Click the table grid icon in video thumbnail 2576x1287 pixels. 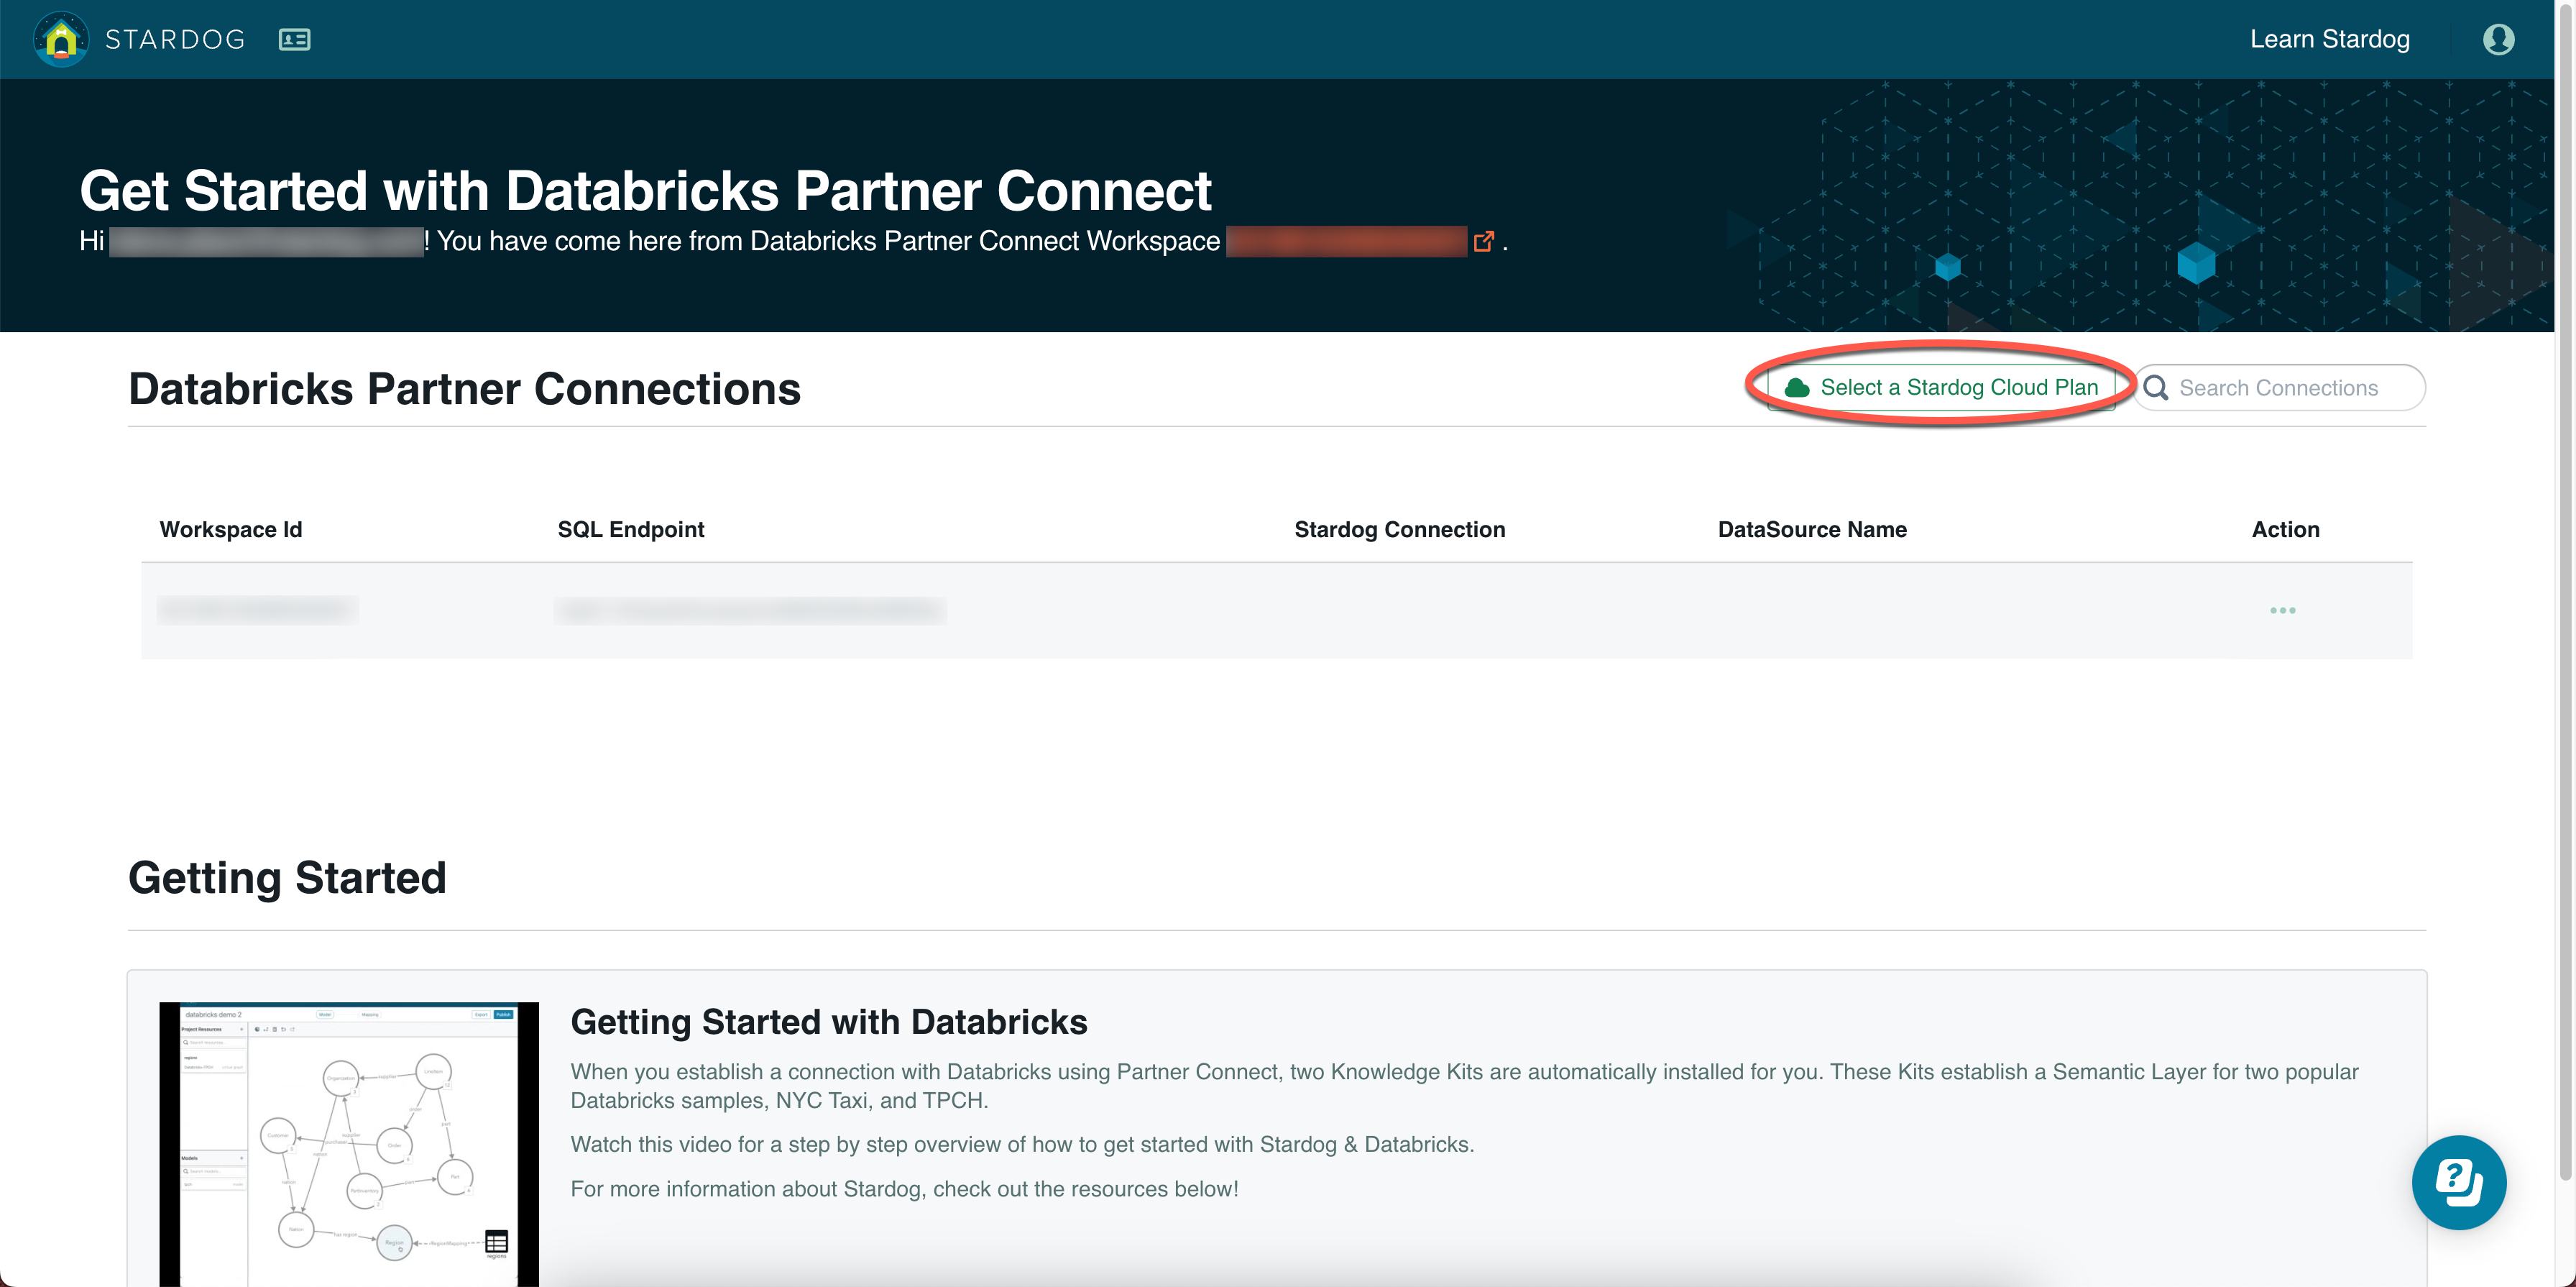pyautogui.click(x=496, y=1242)
